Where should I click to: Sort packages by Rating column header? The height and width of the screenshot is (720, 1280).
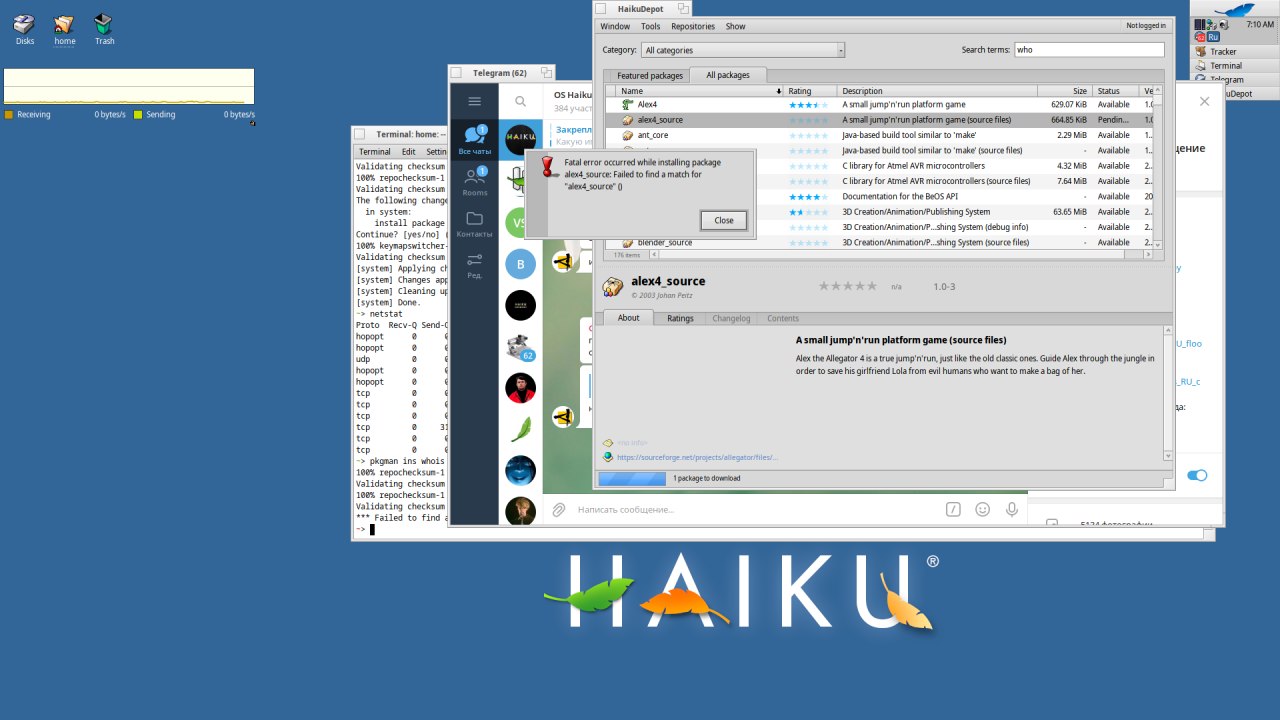click(x=811, y=91)
